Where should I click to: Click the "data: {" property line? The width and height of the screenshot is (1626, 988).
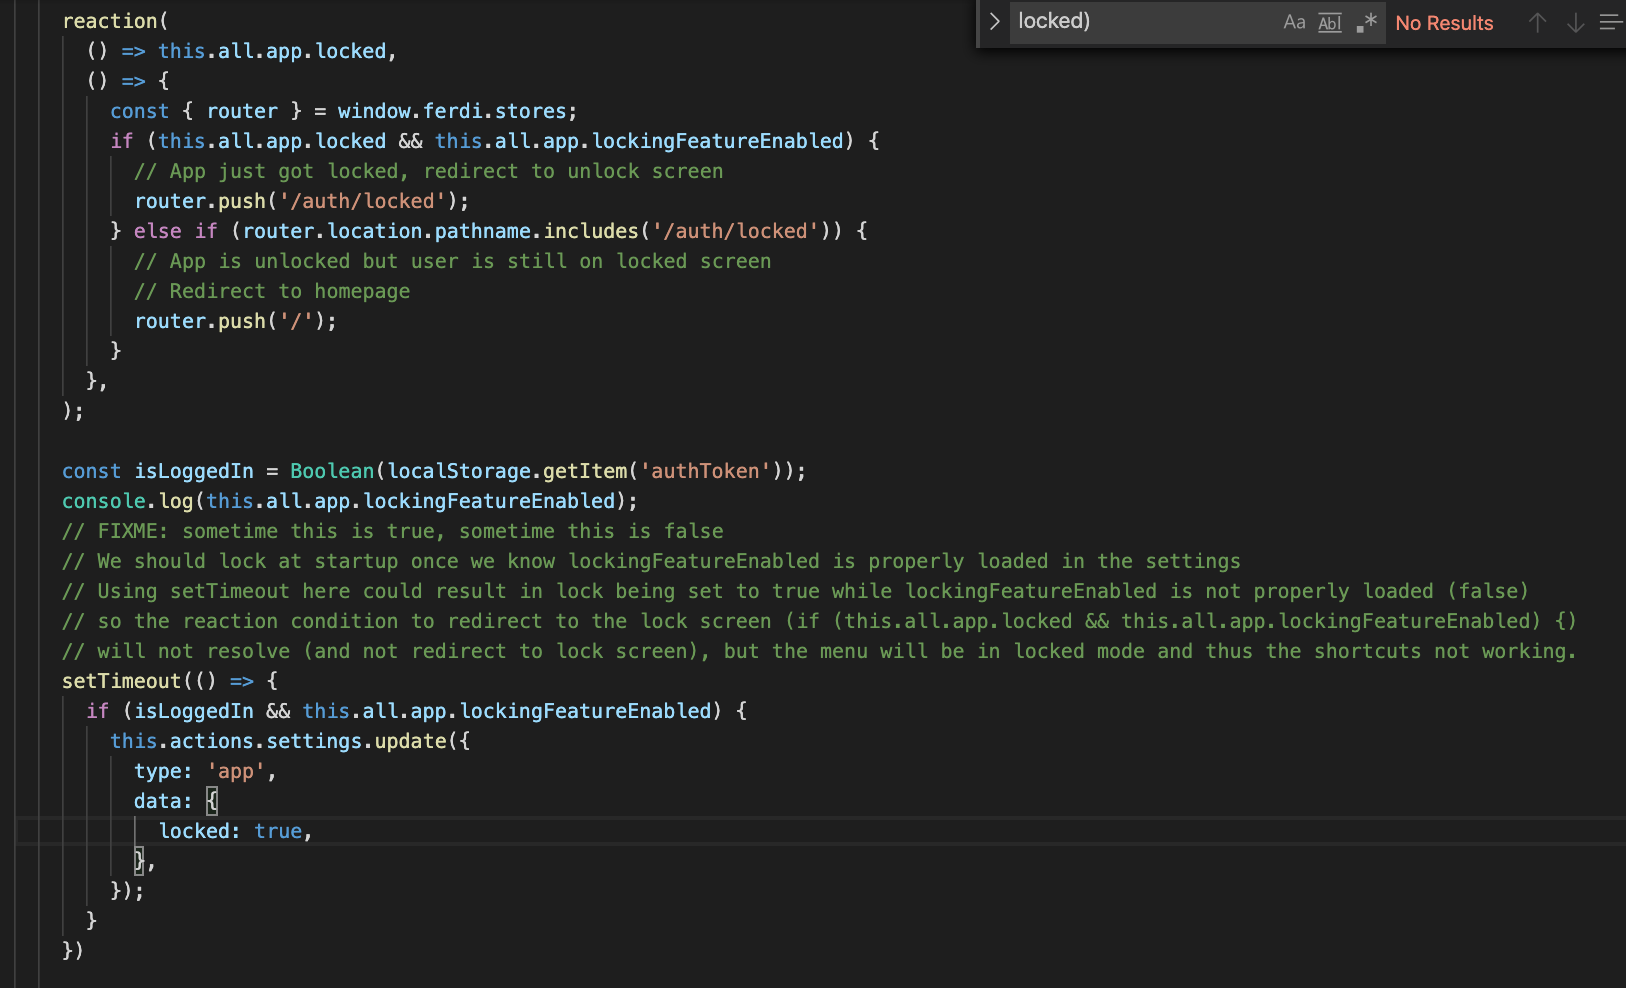click(x=176, y=801)
